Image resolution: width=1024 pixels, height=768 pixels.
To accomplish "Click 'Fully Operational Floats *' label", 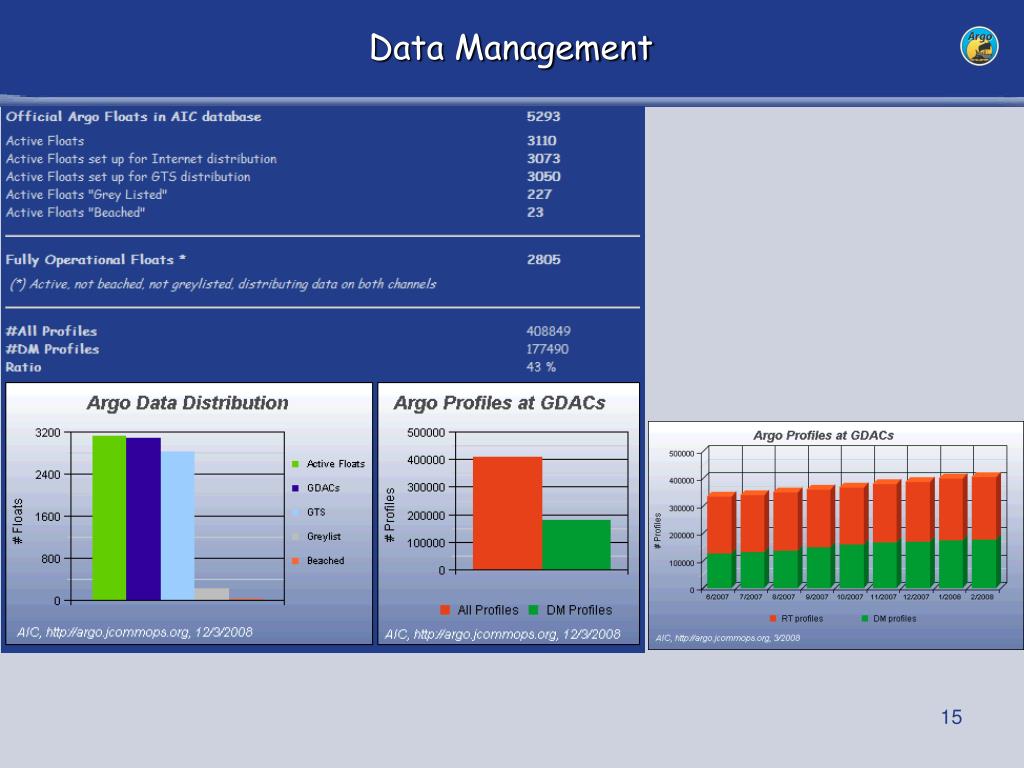I will 96,259.
